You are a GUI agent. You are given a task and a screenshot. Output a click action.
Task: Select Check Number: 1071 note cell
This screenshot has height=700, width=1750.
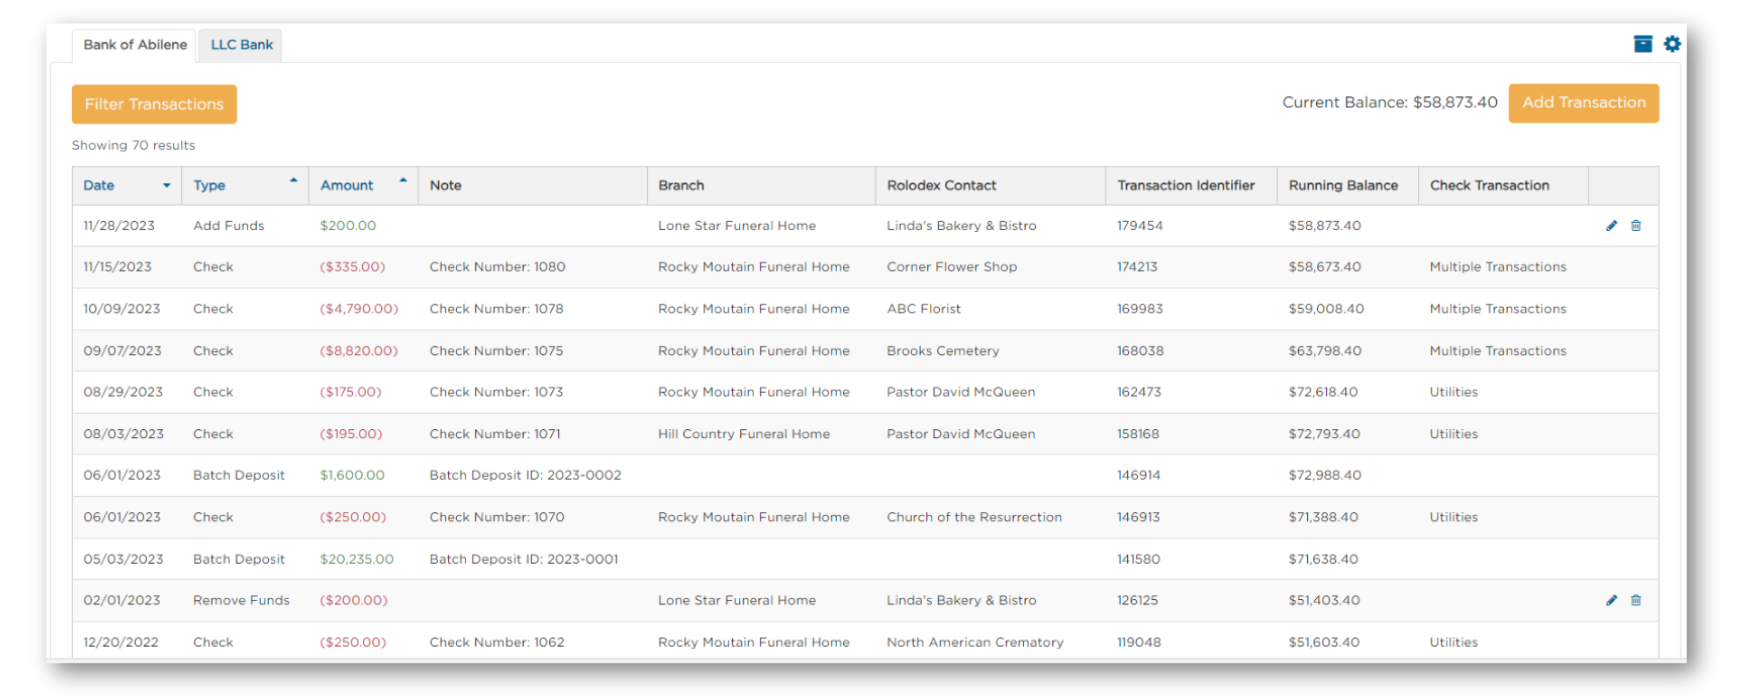point(495,434)
